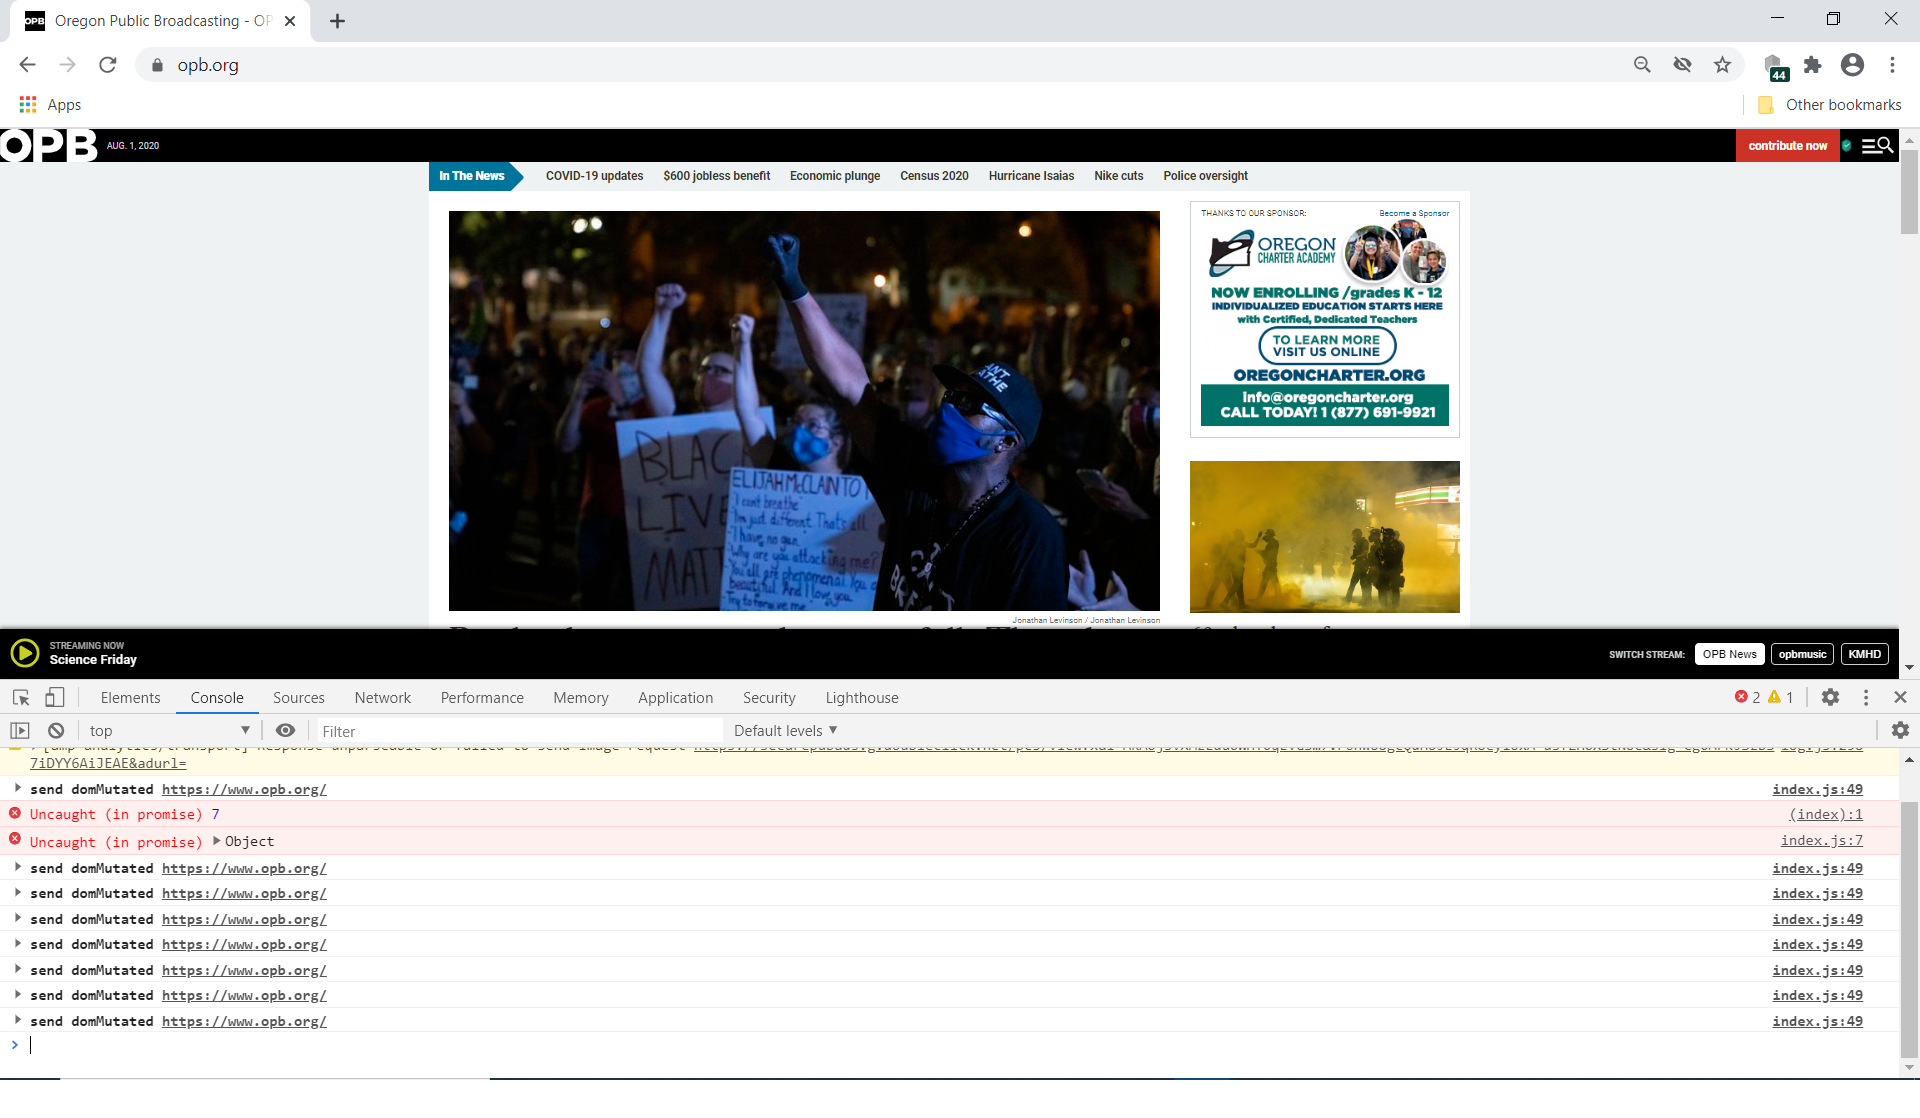
Task: Open the Chrome extensions puzzle icon
Action: (1812, 65)
